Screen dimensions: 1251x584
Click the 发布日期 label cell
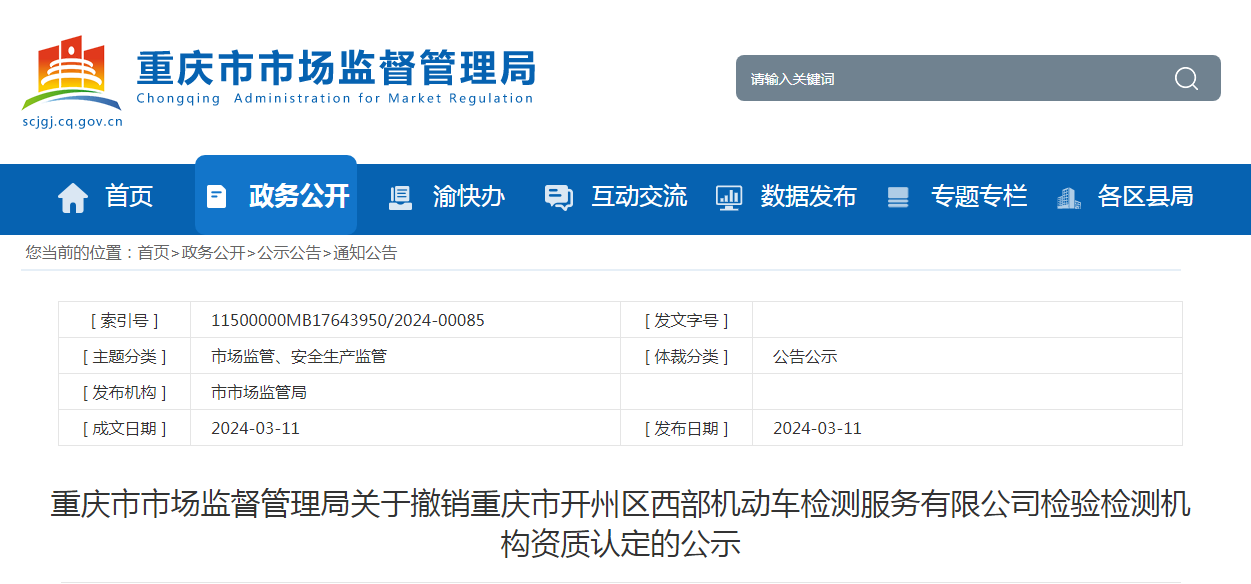click(686, 428)
